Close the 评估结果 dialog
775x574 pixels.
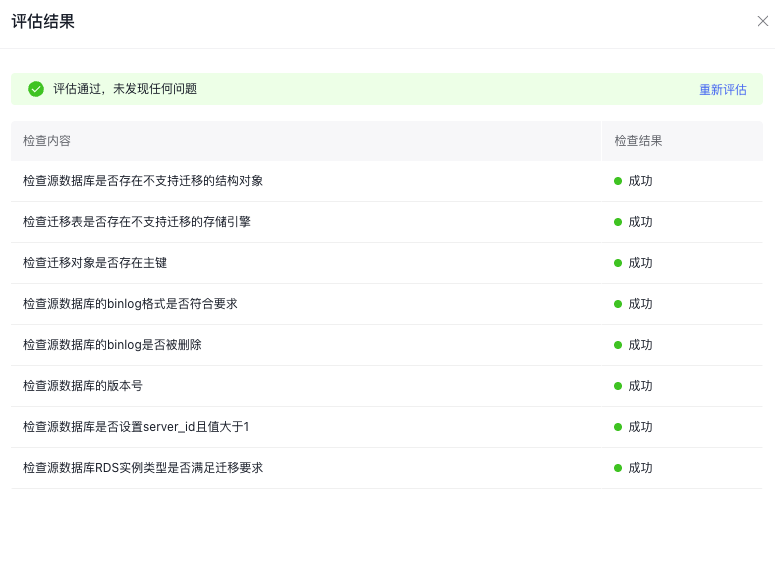click(763, 21)
